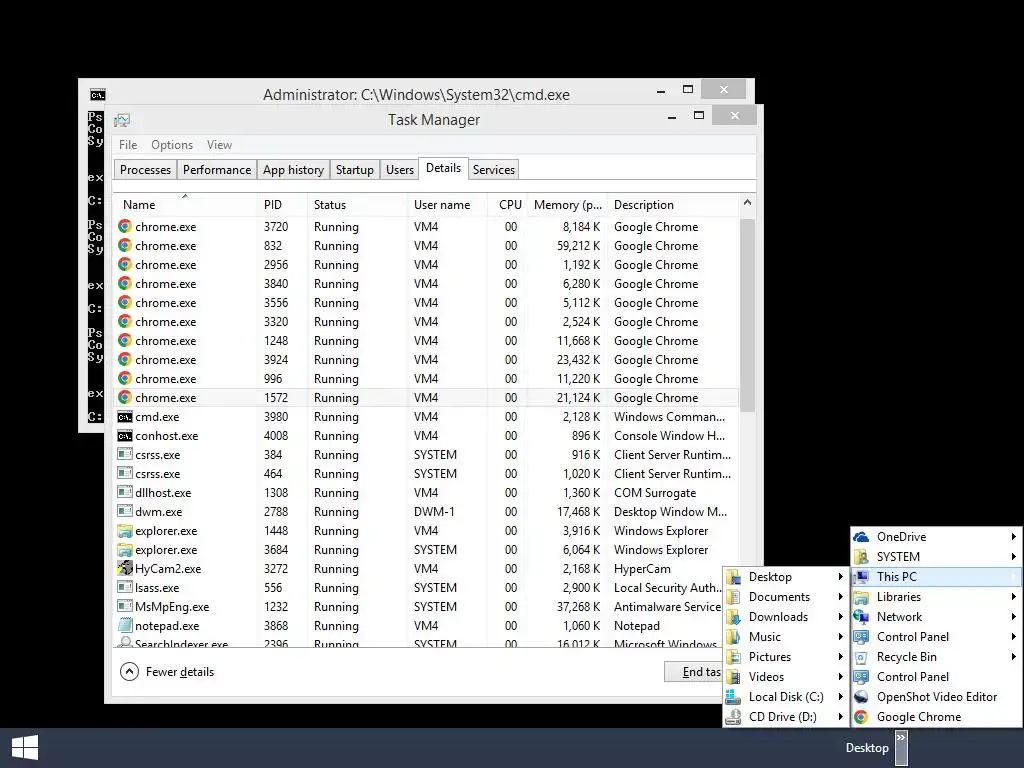1024x768 pixels.
Task: Sort by the Name column header
Action: coord(185,204)
